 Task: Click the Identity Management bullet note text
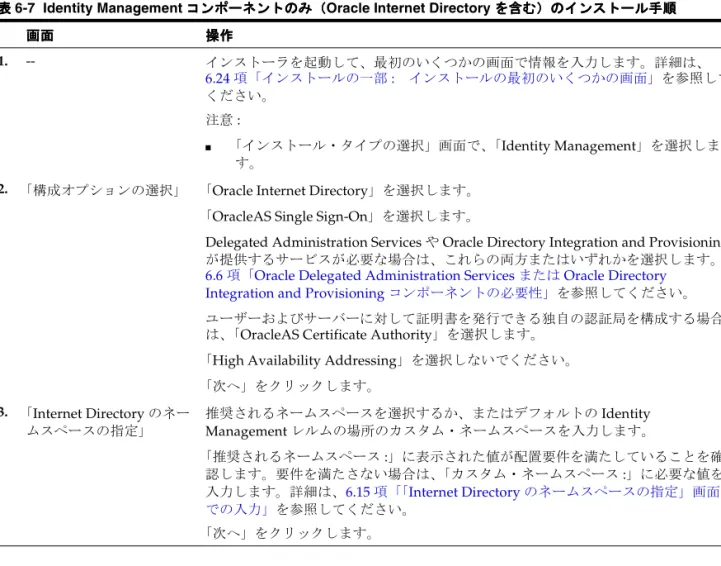(x=477, y=154)
